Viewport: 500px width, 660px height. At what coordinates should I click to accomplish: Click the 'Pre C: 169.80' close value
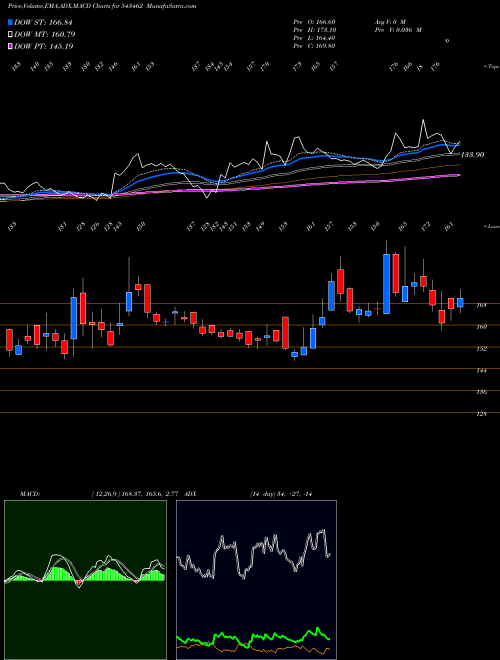(314, 46)
